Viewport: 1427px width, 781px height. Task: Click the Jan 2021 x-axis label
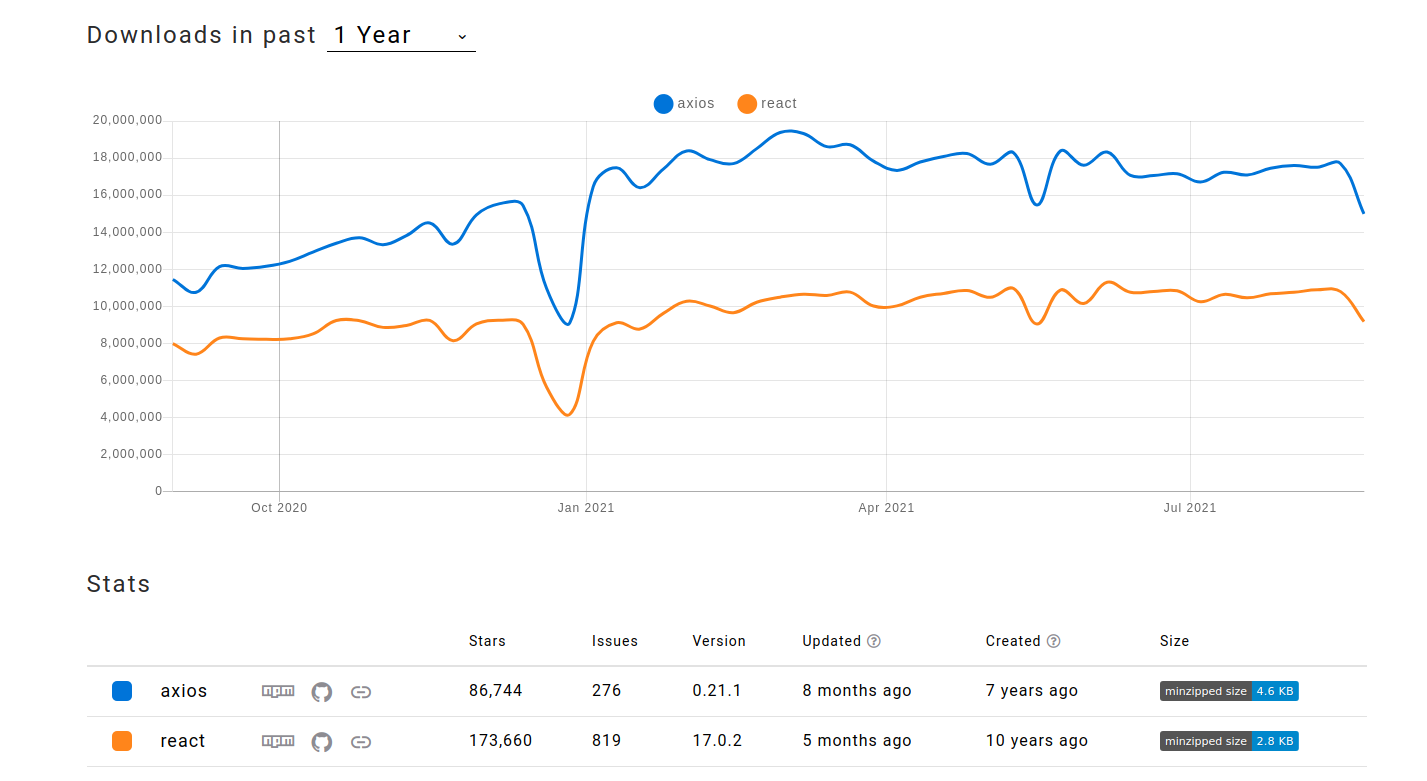[x=586, y=508]
